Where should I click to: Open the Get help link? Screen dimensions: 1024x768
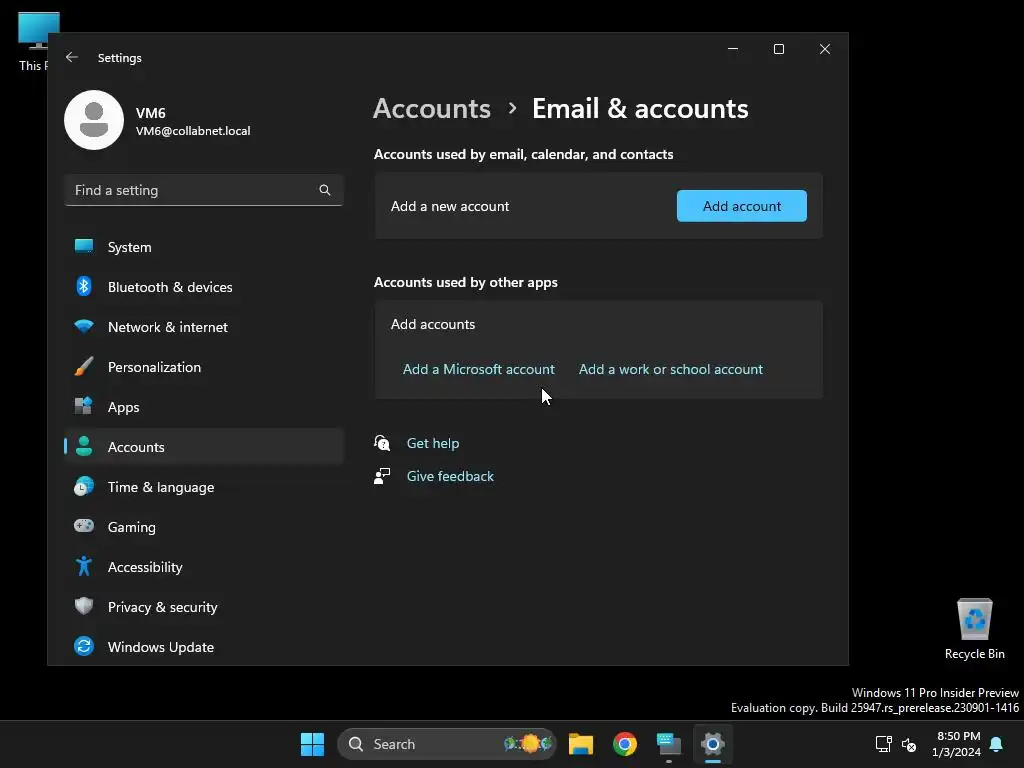[x=432, y=443]
